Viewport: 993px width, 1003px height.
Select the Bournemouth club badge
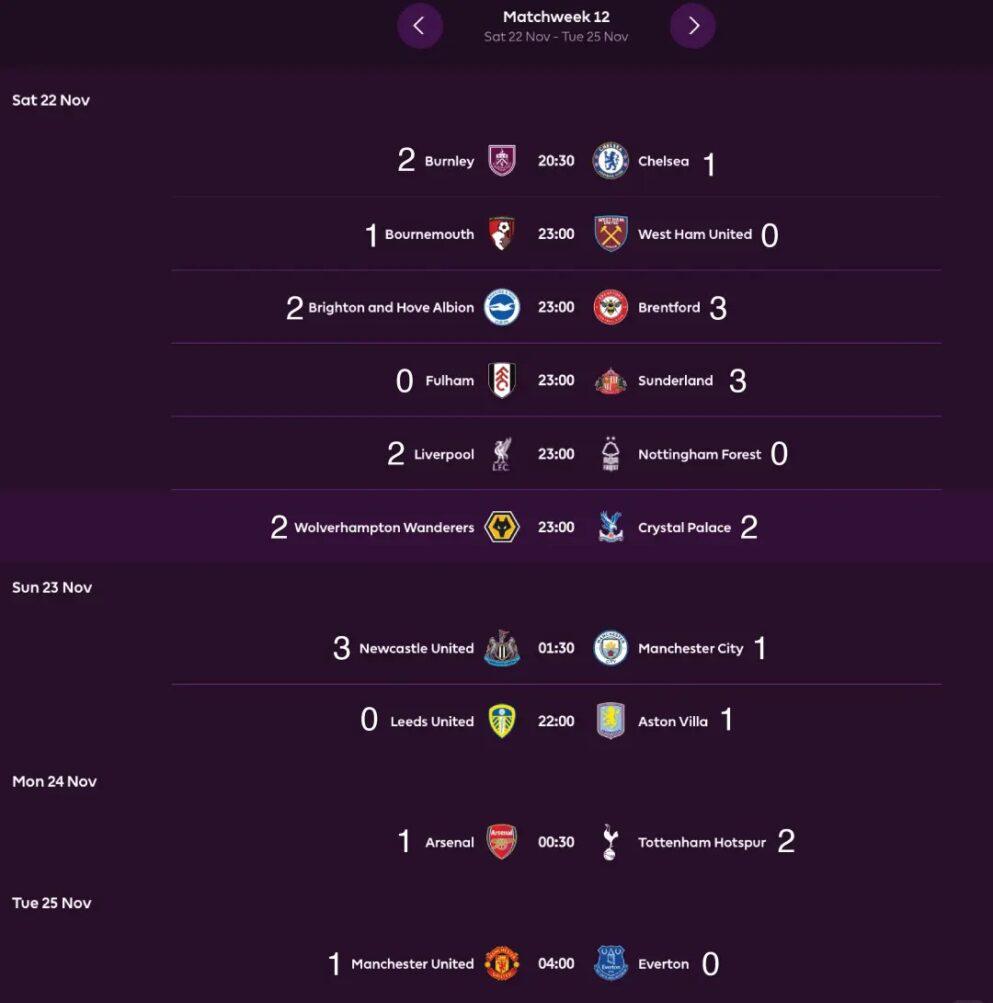[x=502, y=234]
